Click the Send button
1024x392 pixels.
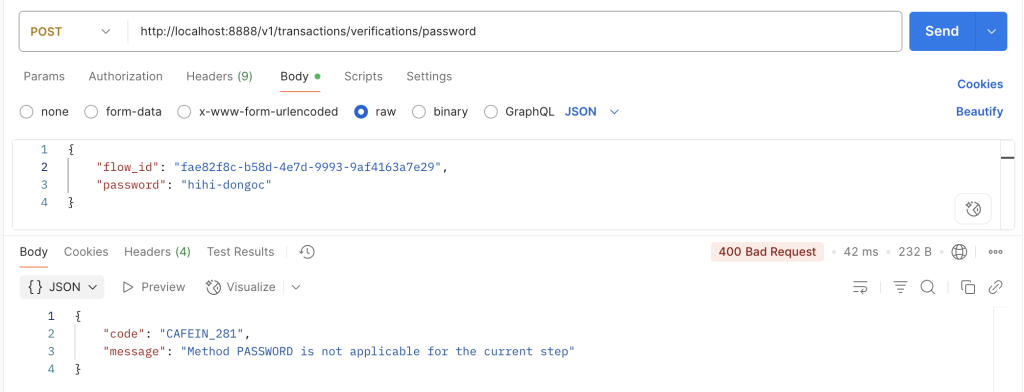tap(942, 31)
